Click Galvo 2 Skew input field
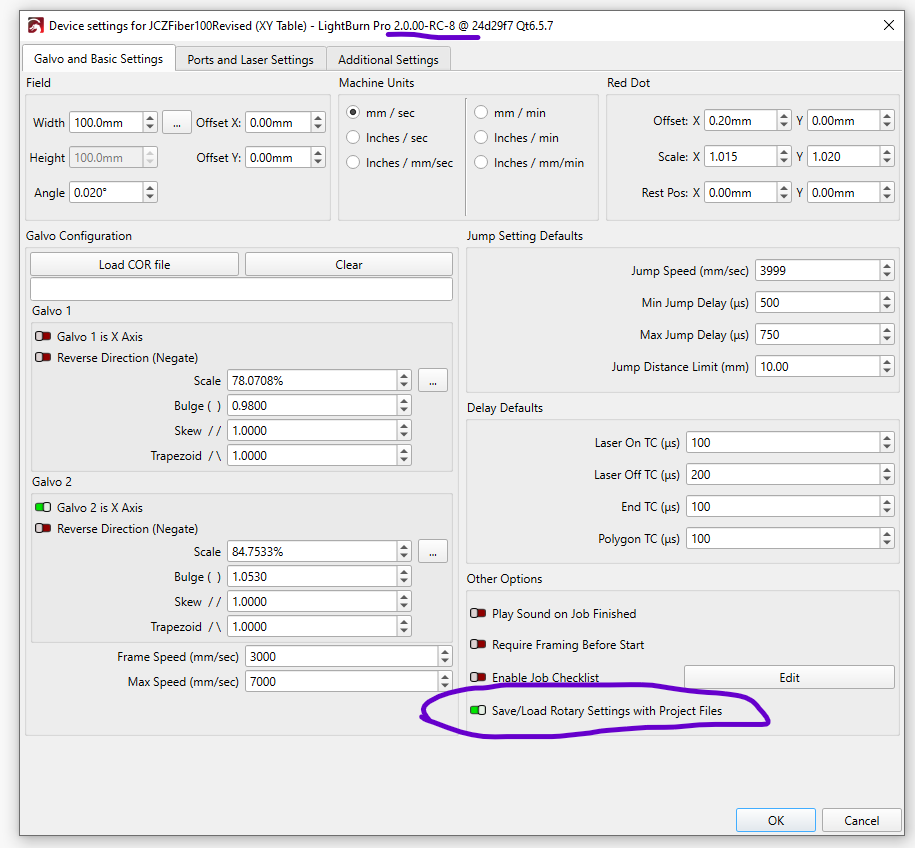 (x=312, y=602)
